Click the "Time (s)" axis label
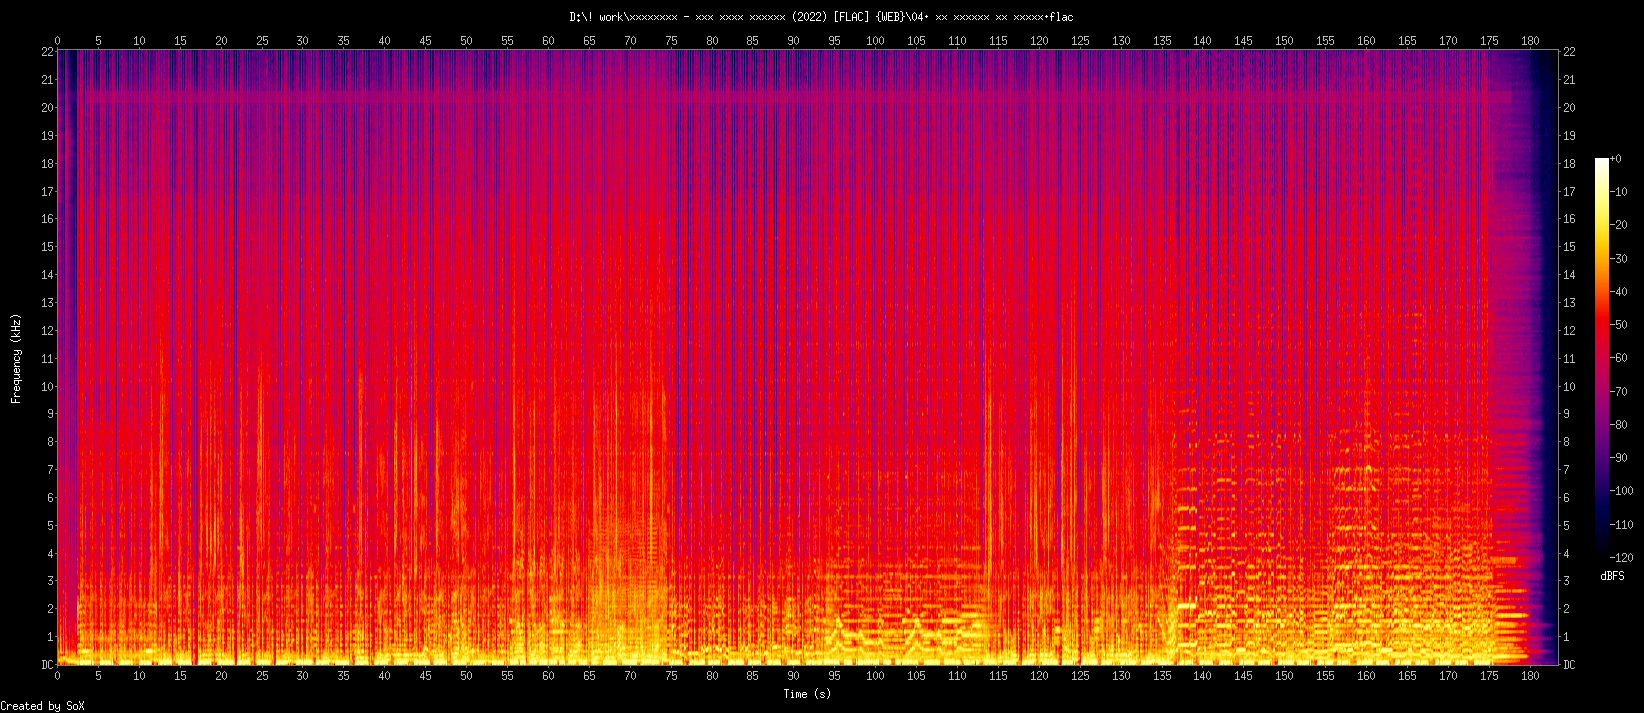Viewport: 1644px width, 713px height. (806, 694)
